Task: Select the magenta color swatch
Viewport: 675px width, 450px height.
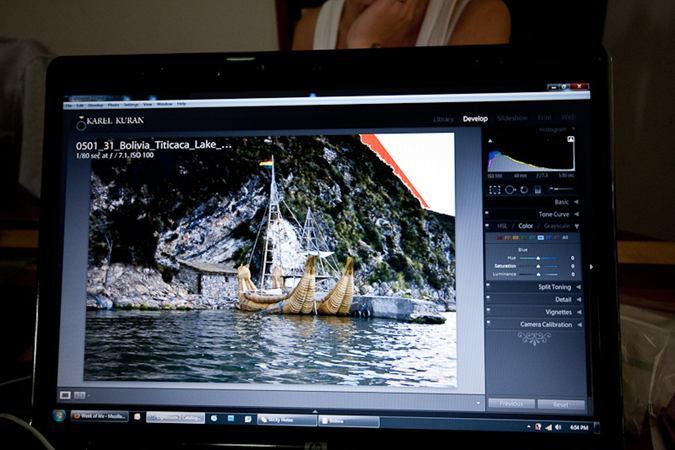Action: coord(557,238)
